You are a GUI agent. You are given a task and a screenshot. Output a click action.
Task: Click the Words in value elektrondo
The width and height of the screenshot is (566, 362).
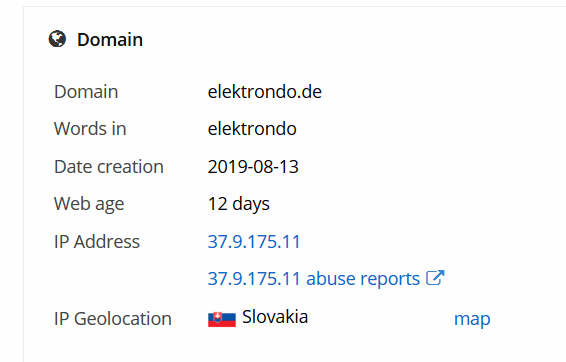click(252, 129)
